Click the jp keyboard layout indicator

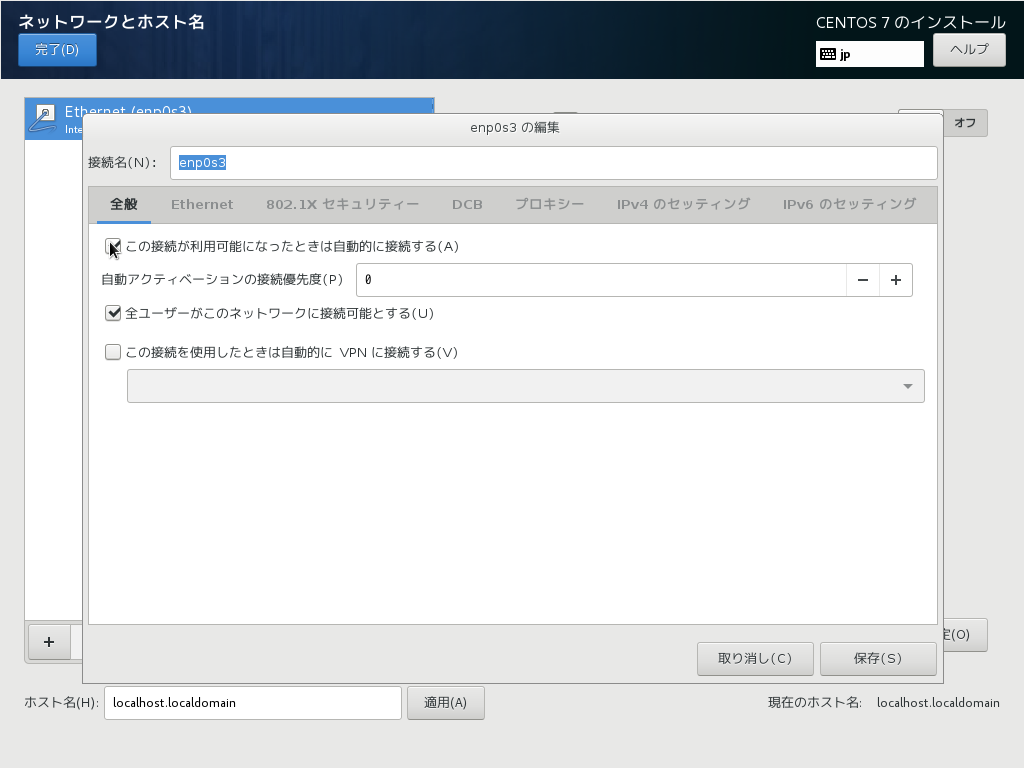pos(868,54)
